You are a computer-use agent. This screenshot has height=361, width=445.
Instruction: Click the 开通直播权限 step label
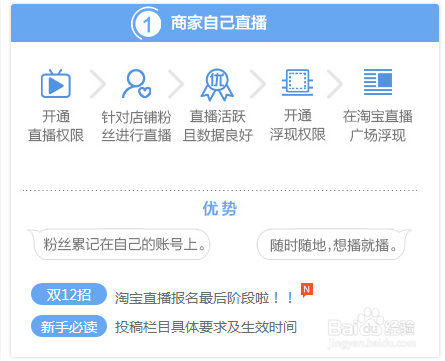point(56,126)
